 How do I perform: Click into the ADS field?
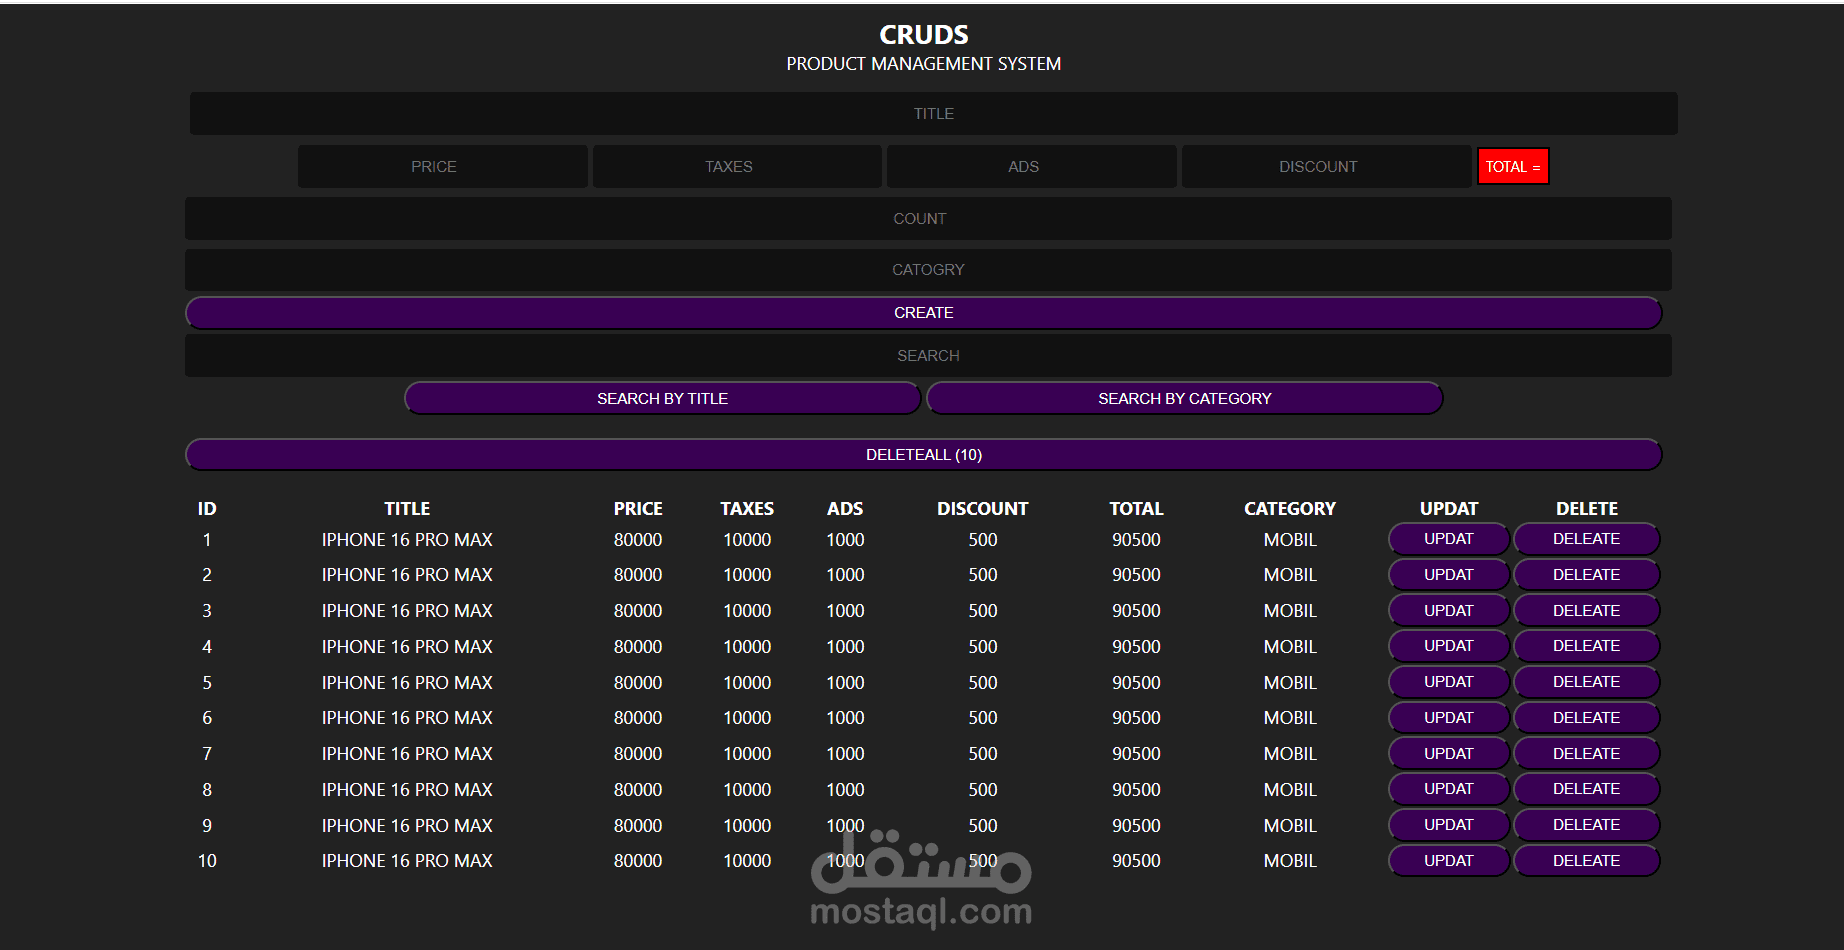click(x=1032, y=167)
